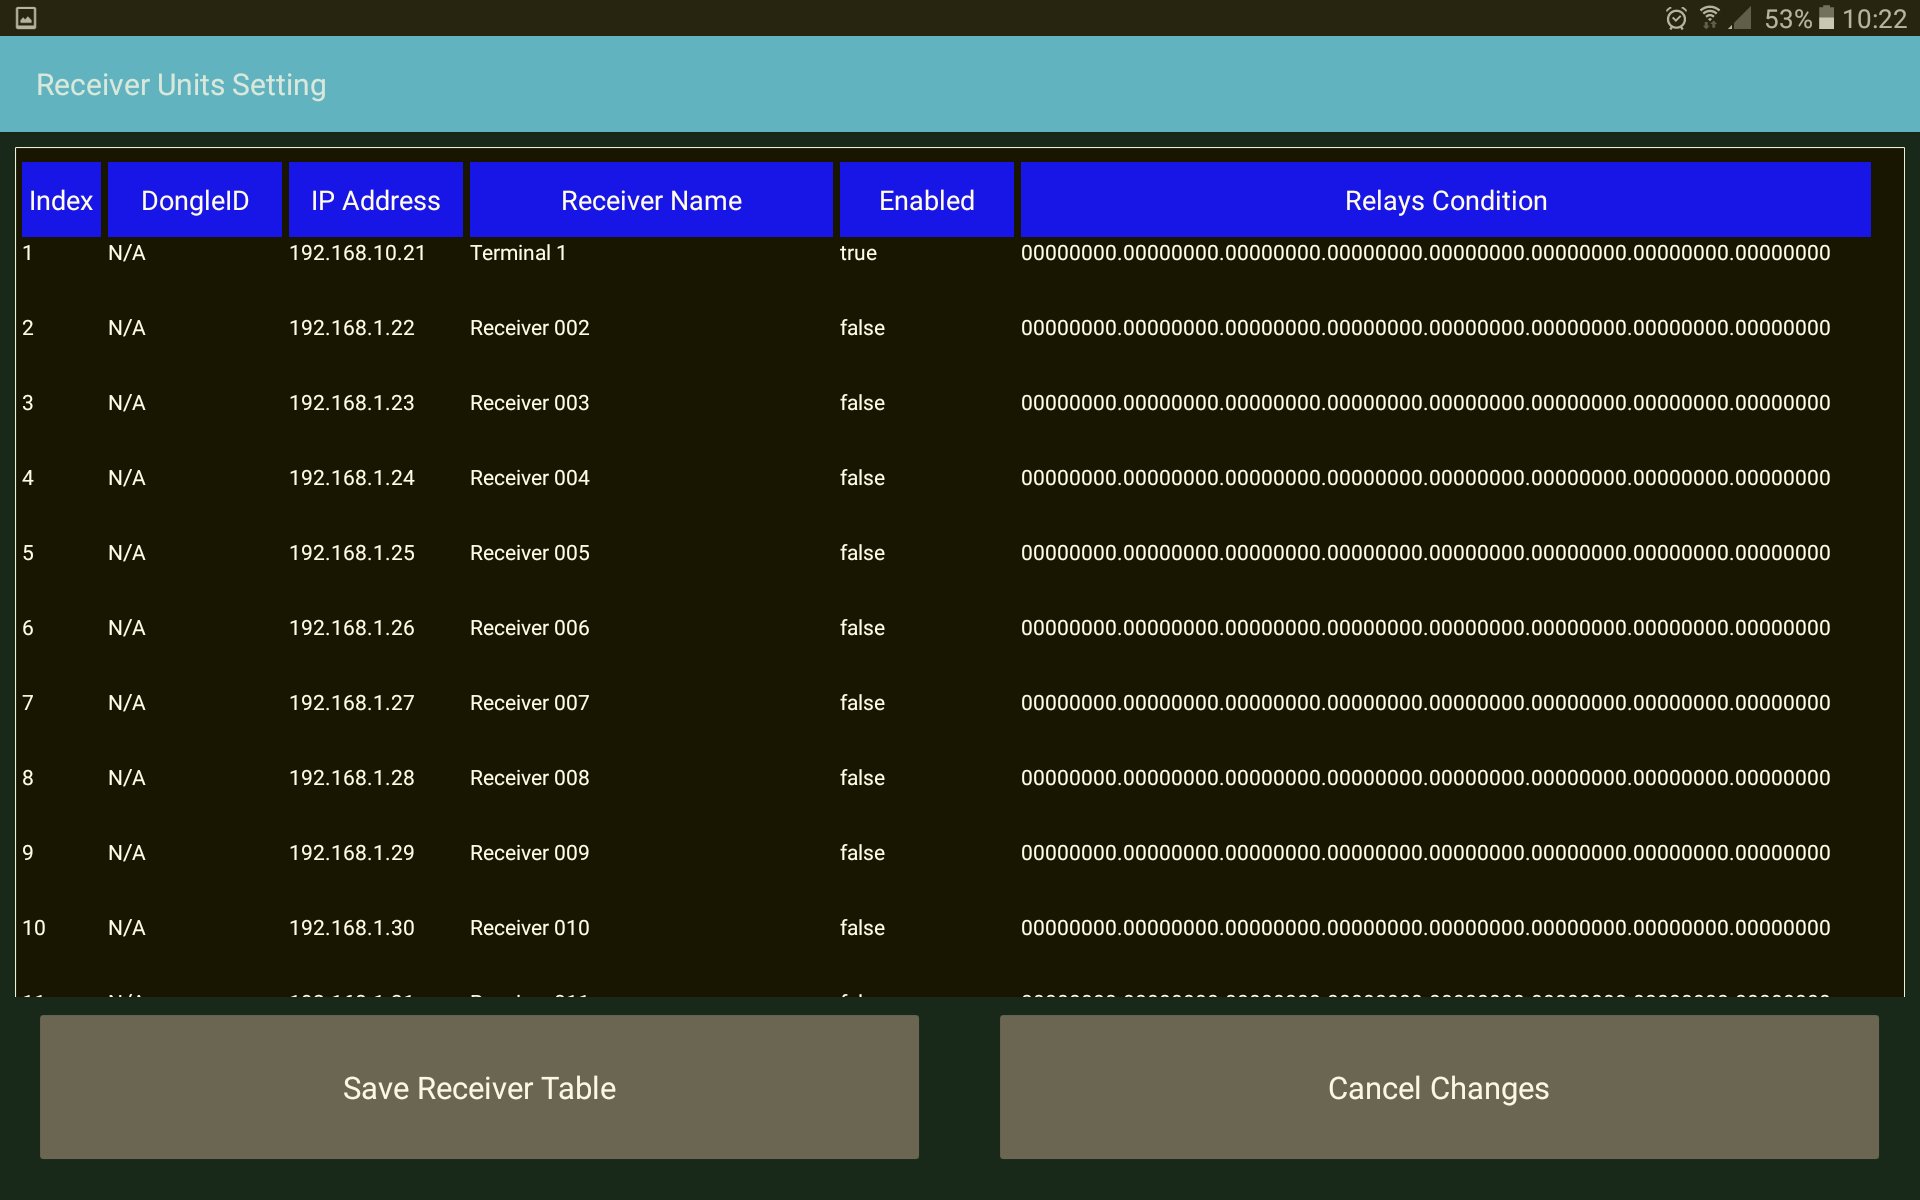The height and width of the screenshot is (1200, 1920).
Task: Open relays condition for Terminal 1 row
Action: [x=1426, y=253]
